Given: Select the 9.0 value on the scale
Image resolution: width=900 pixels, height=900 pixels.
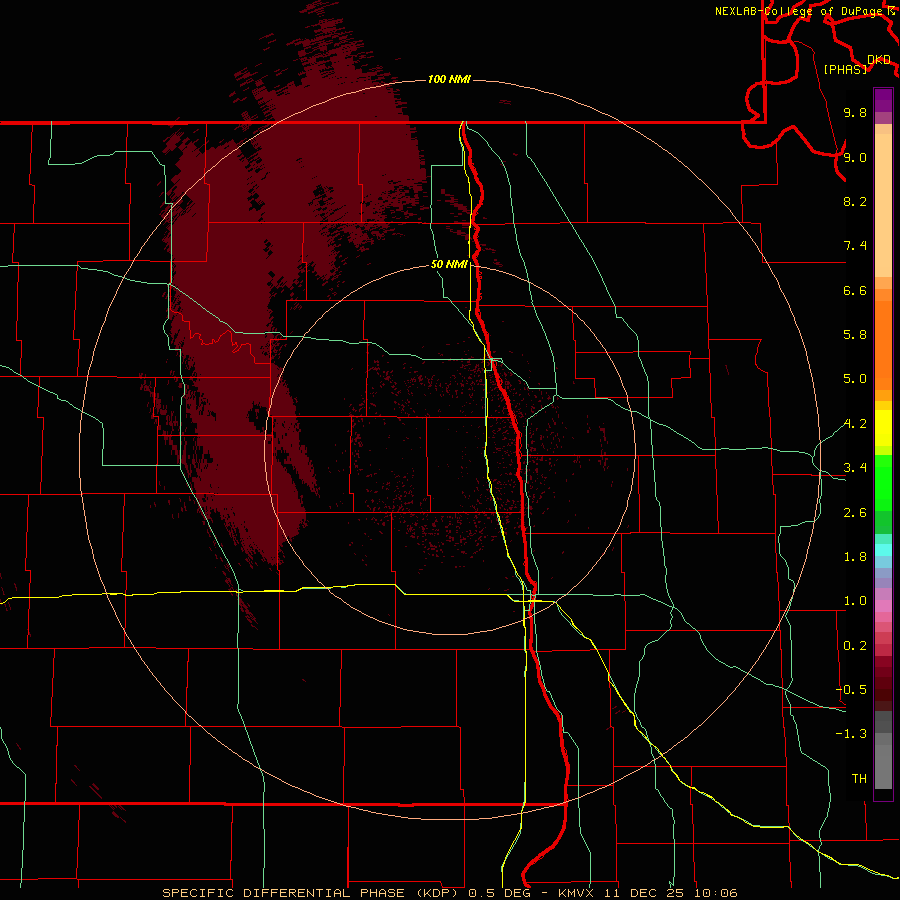Looking at the screenshot, I should pos(855,157).
